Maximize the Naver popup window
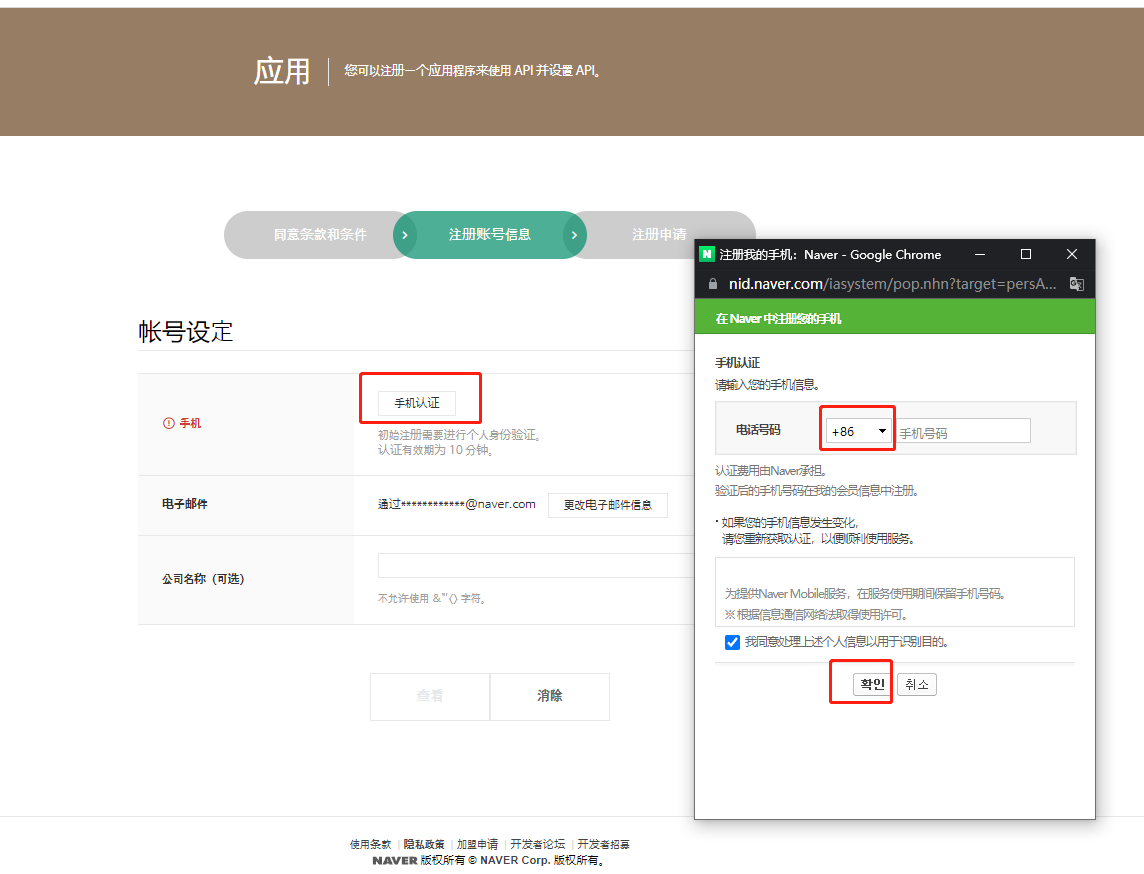The image size is (1144, 874). pyautogui.click(x=1026, y=254)
